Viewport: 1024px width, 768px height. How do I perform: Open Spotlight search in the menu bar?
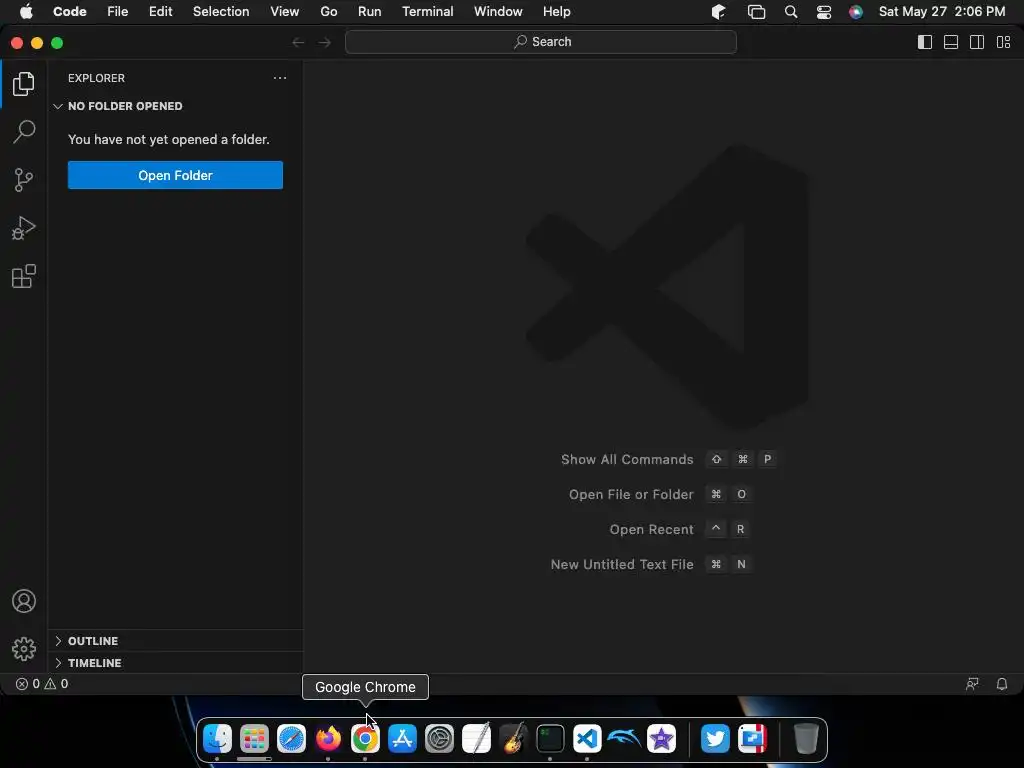(791, 12)
